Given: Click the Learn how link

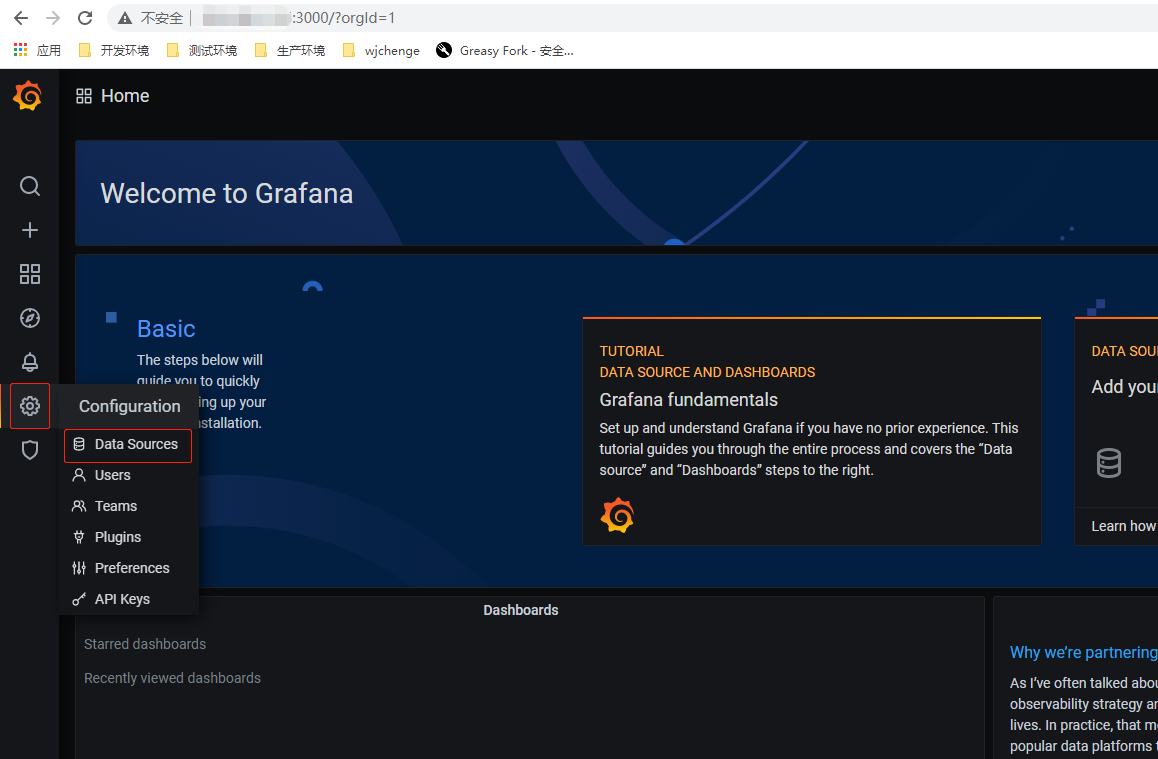Looking at the screenshot, I should click(1123, 526).
